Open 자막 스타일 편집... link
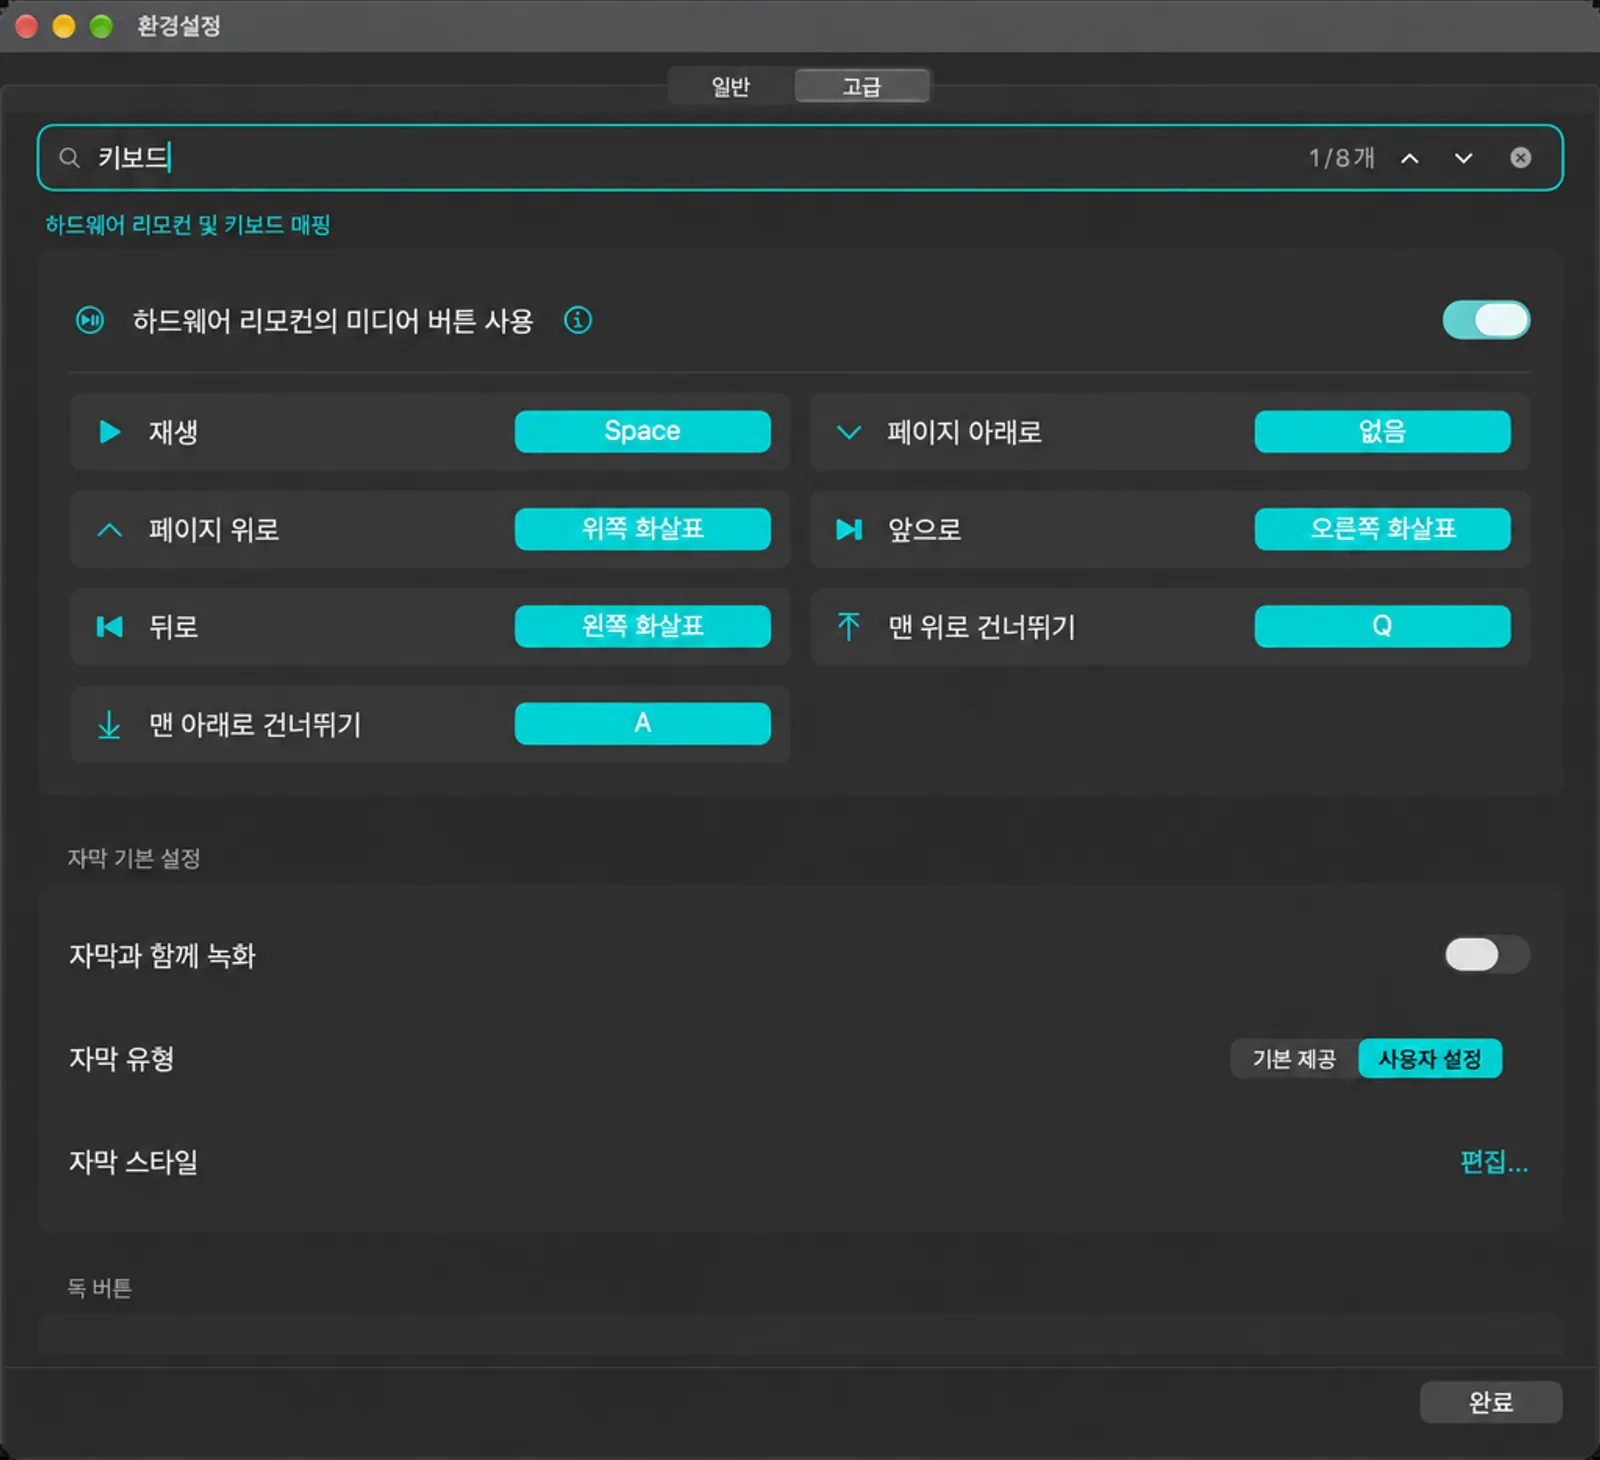Image resolution: width=1600 pixels, height=1460 pixels. 1494,1162
